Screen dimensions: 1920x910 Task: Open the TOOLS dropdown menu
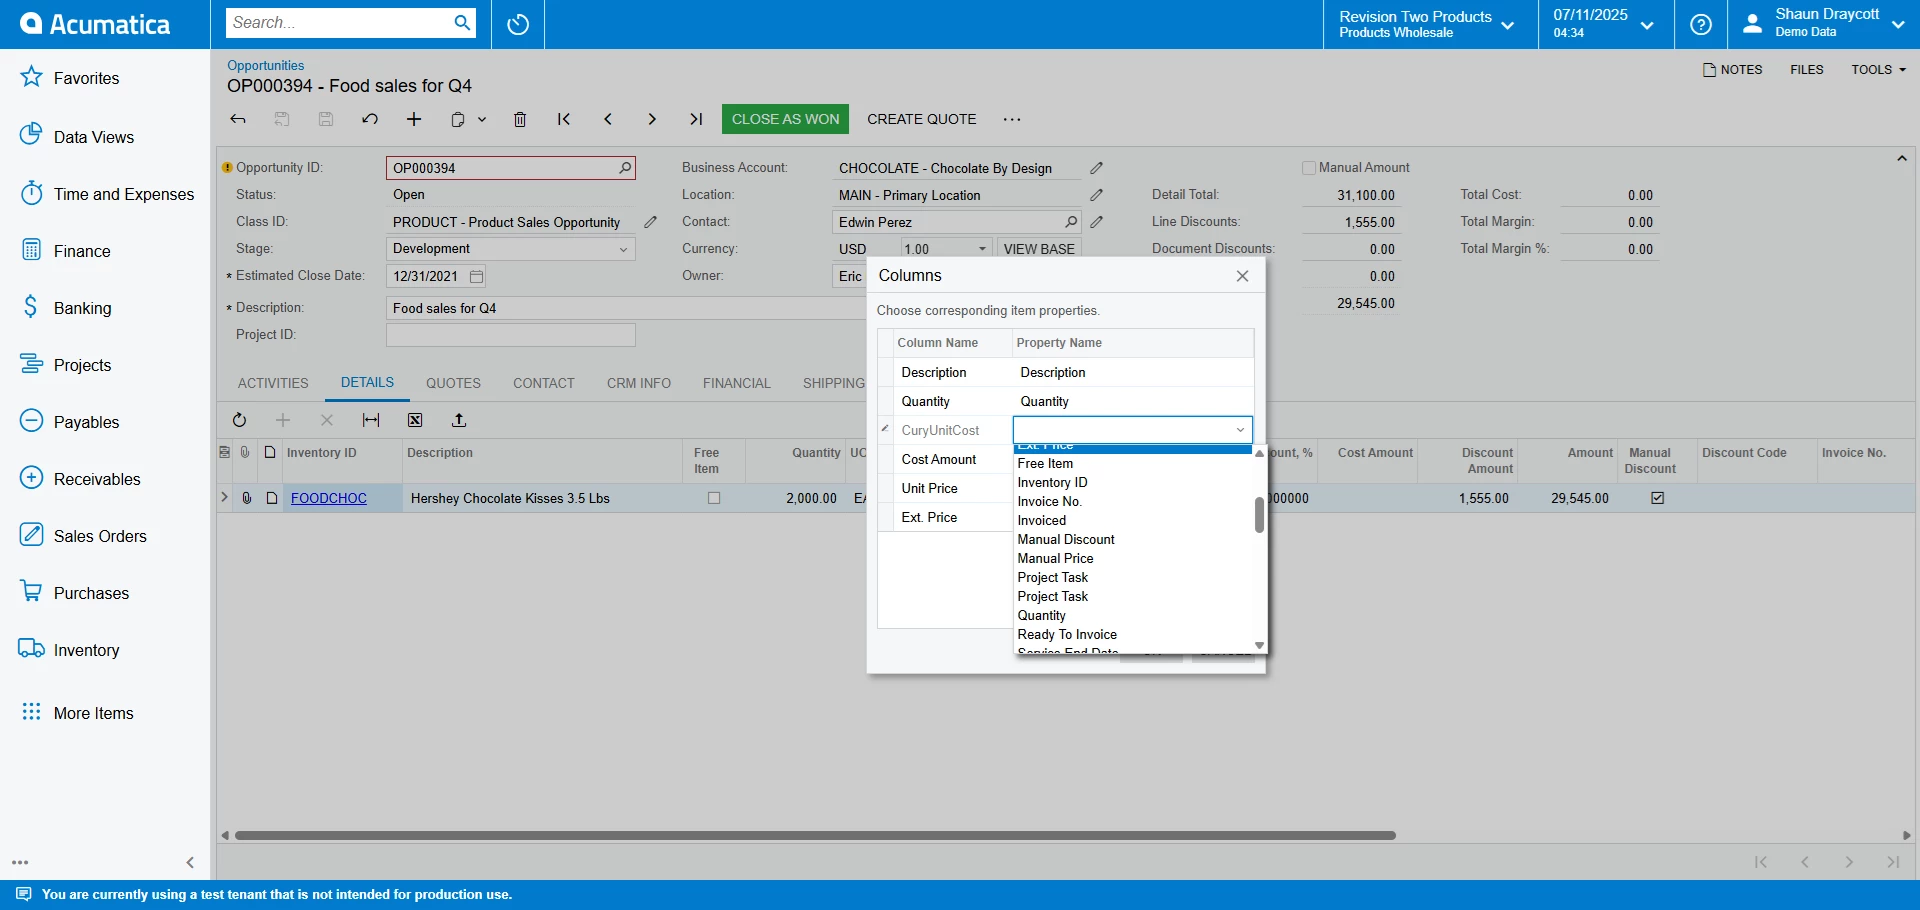(x=1878, y=70)
